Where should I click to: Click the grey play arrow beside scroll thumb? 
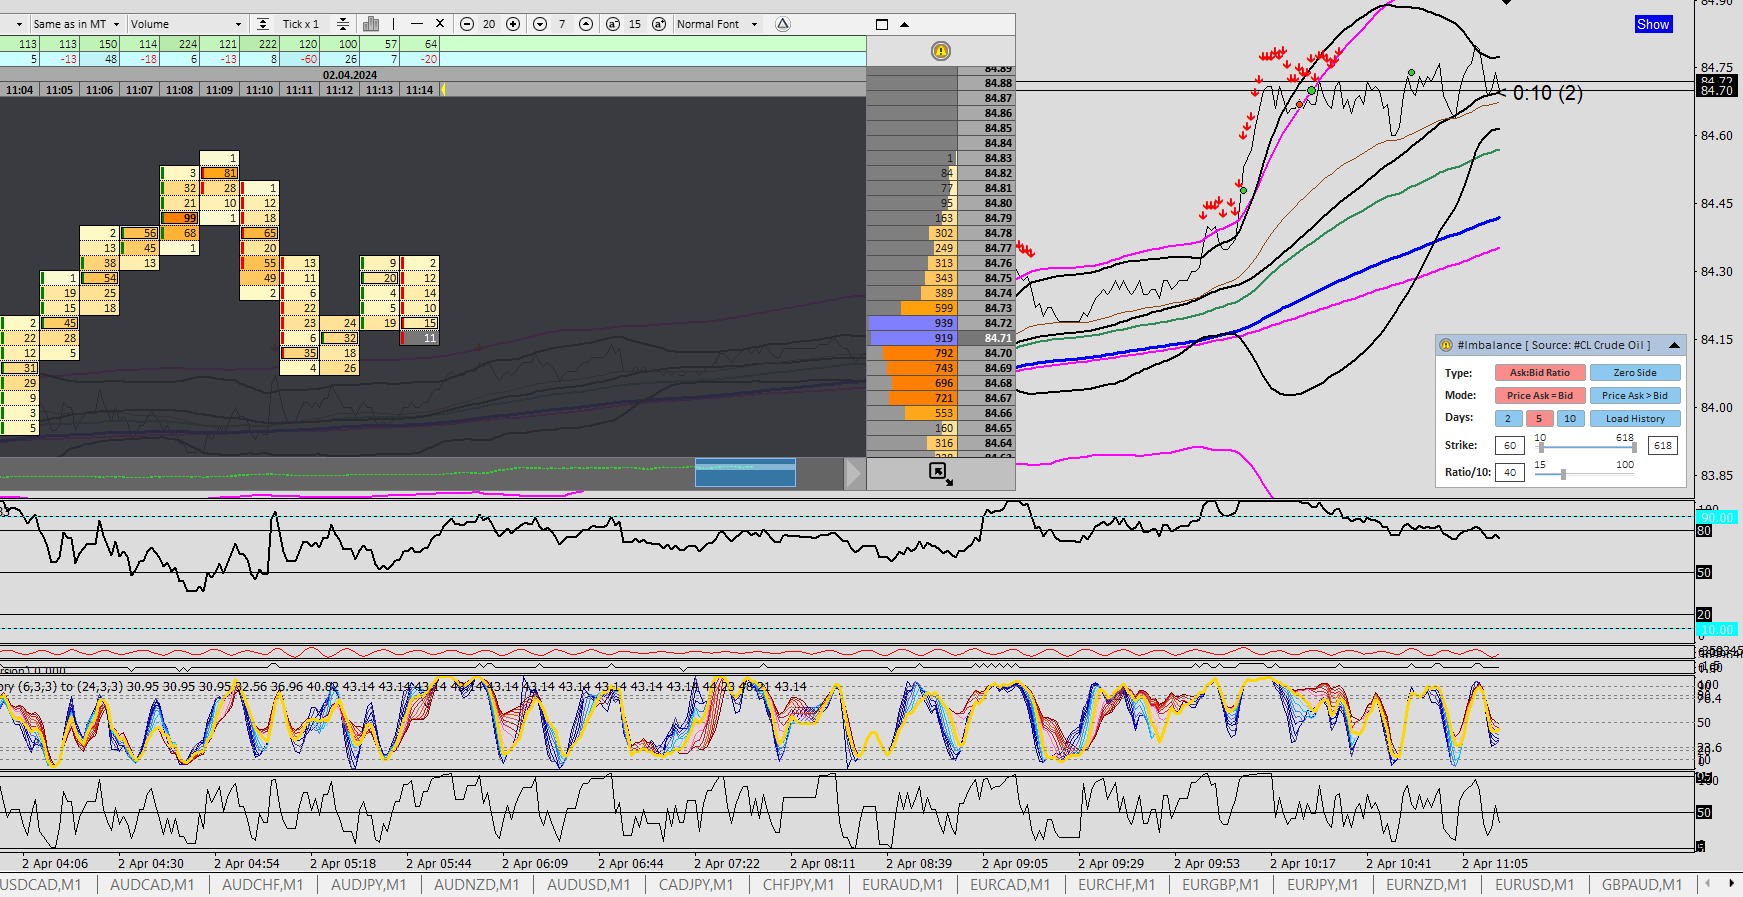coord(854,473)
